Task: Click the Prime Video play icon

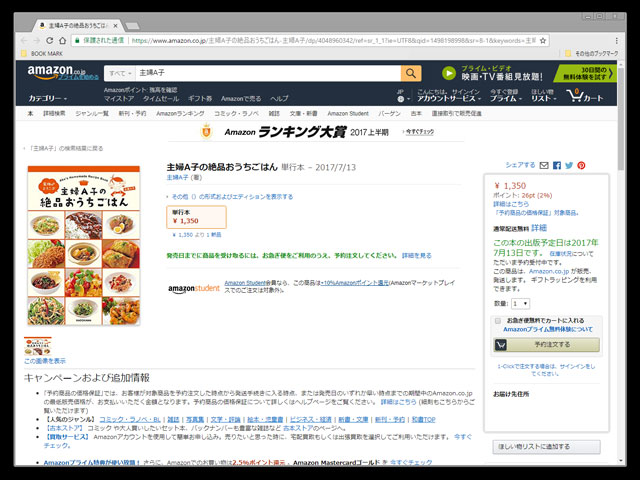Action: click(x=449, y=73)
